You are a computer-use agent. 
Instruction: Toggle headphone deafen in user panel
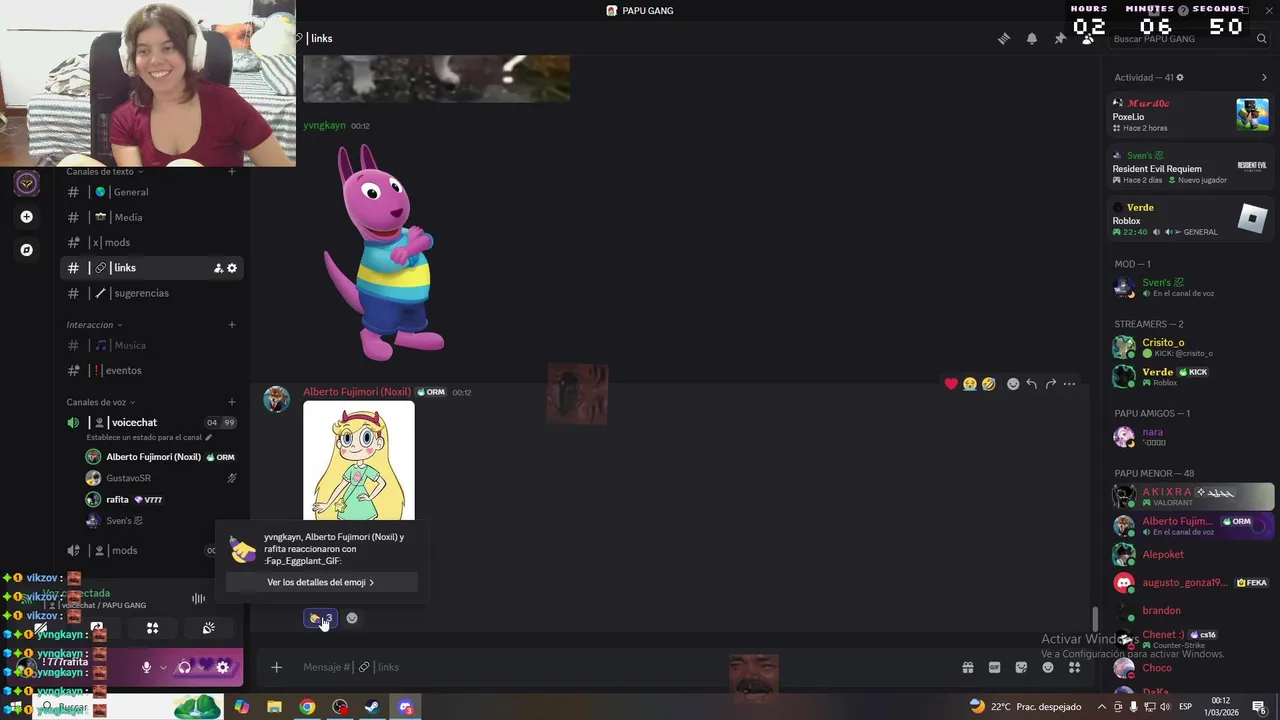[184, 667]
